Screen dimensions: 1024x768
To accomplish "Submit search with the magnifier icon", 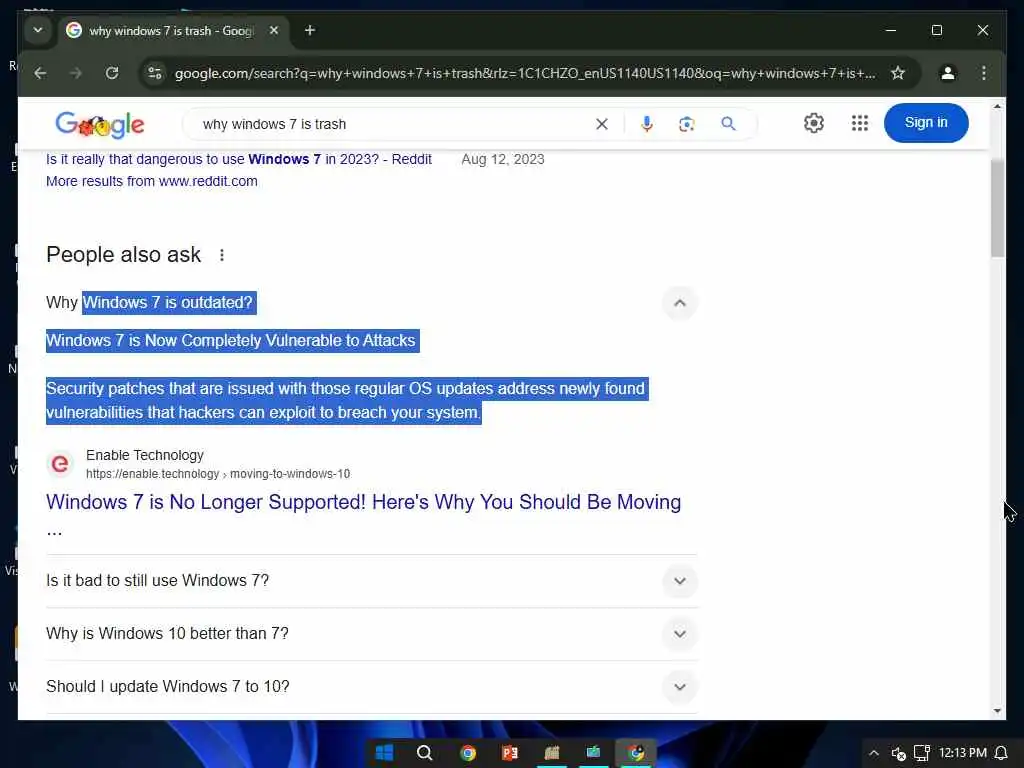I will [728, 124].
